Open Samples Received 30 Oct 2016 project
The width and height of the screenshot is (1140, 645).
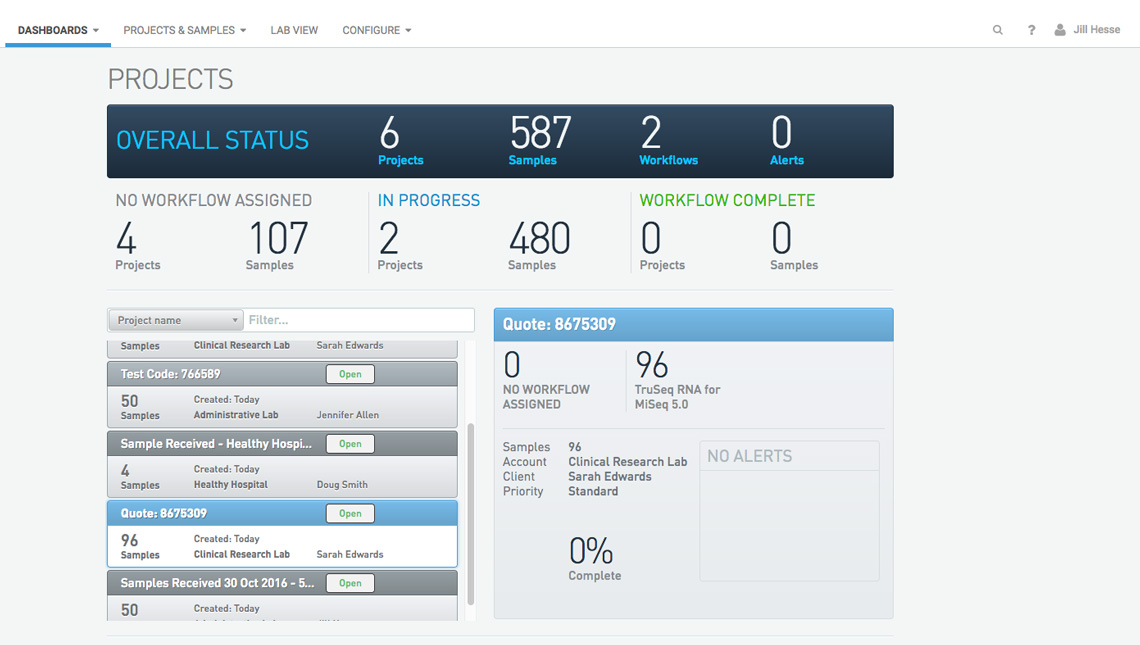(350, 583)
